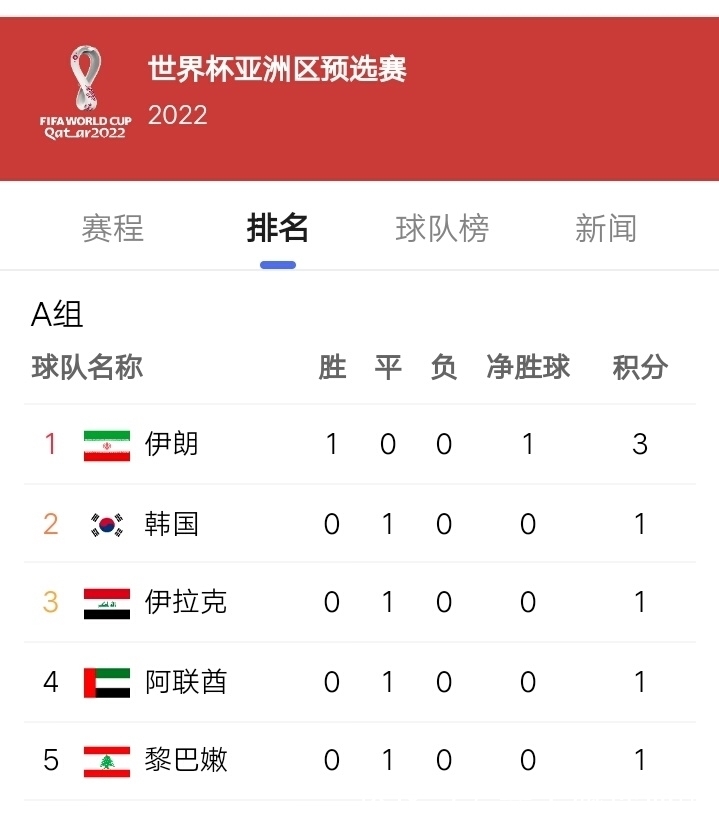Select the 排名 tab

click(277, 228)
